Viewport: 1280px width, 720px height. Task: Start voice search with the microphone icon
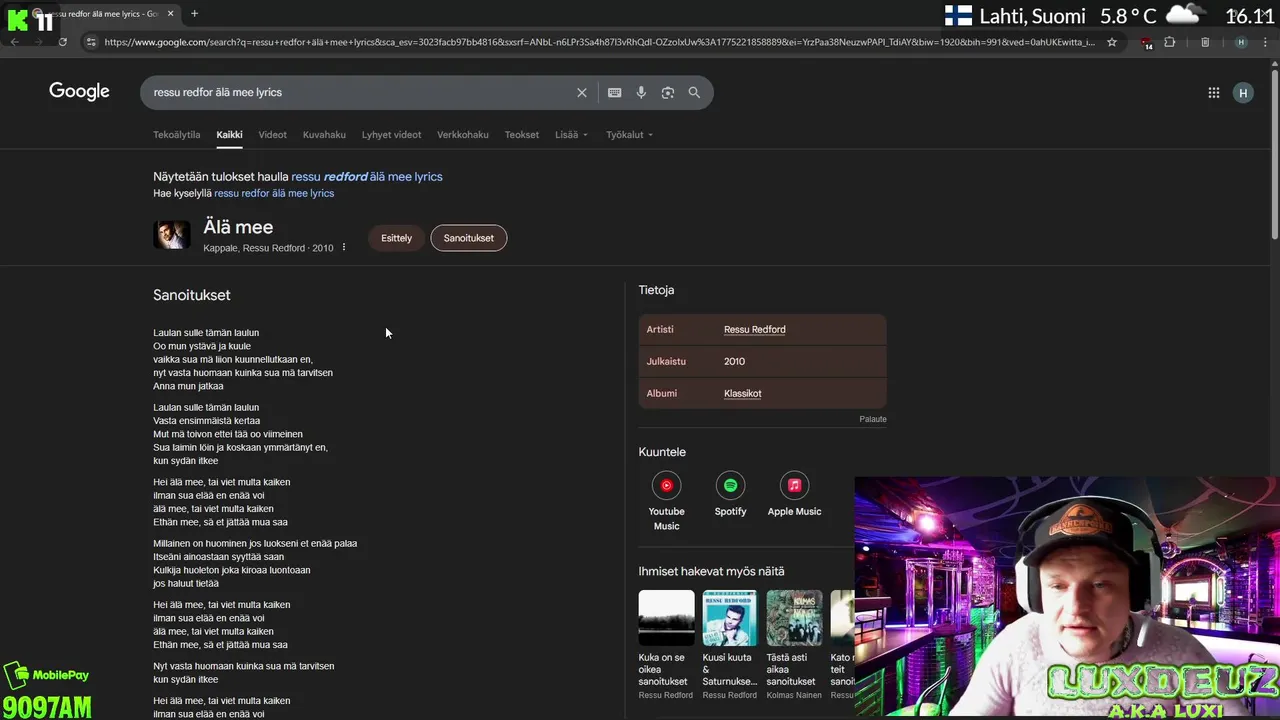(641, 92)
